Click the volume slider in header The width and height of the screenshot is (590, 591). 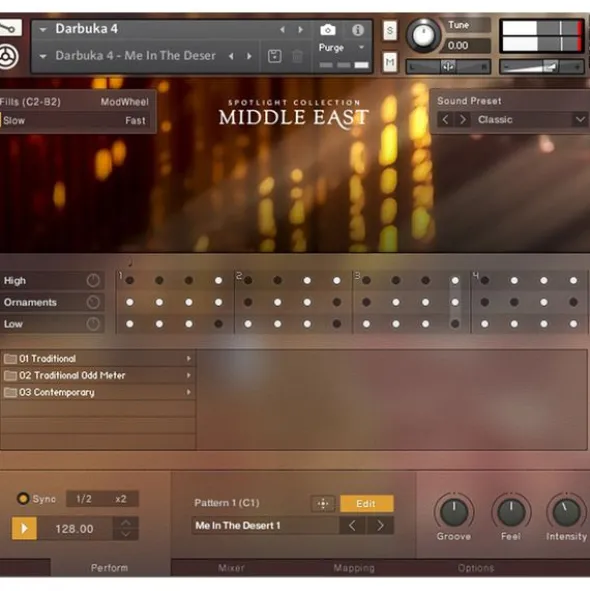click(542, 67)
